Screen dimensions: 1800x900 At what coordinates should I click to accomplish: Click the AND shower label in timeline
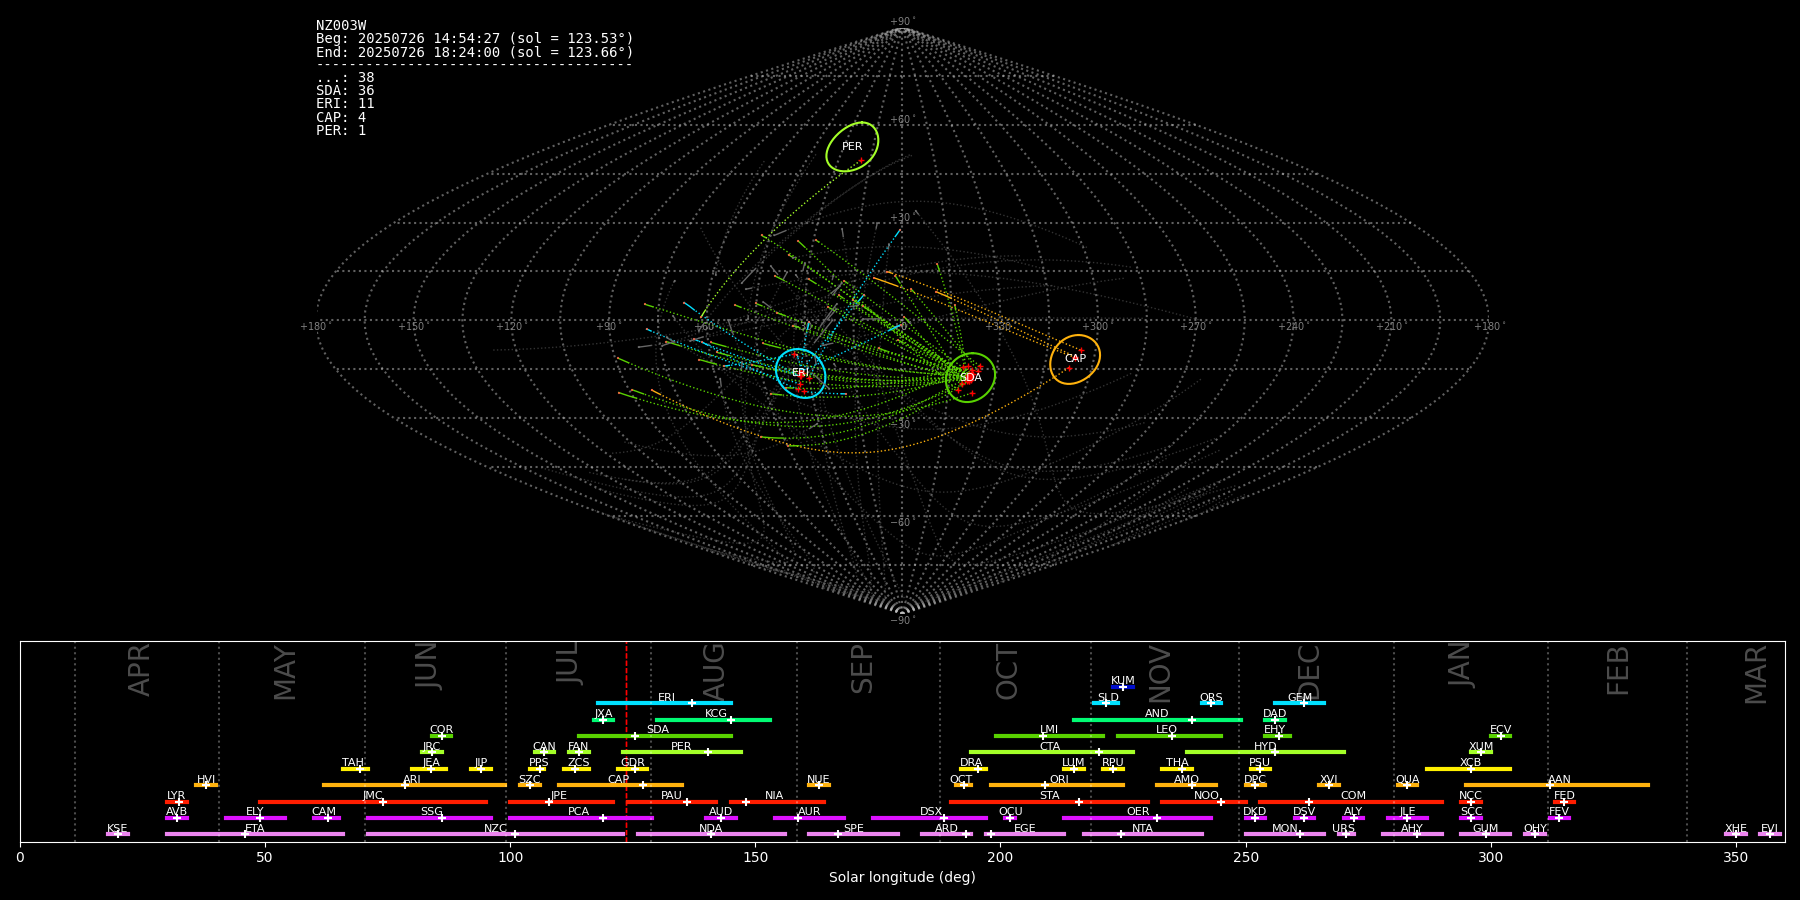1157,714
